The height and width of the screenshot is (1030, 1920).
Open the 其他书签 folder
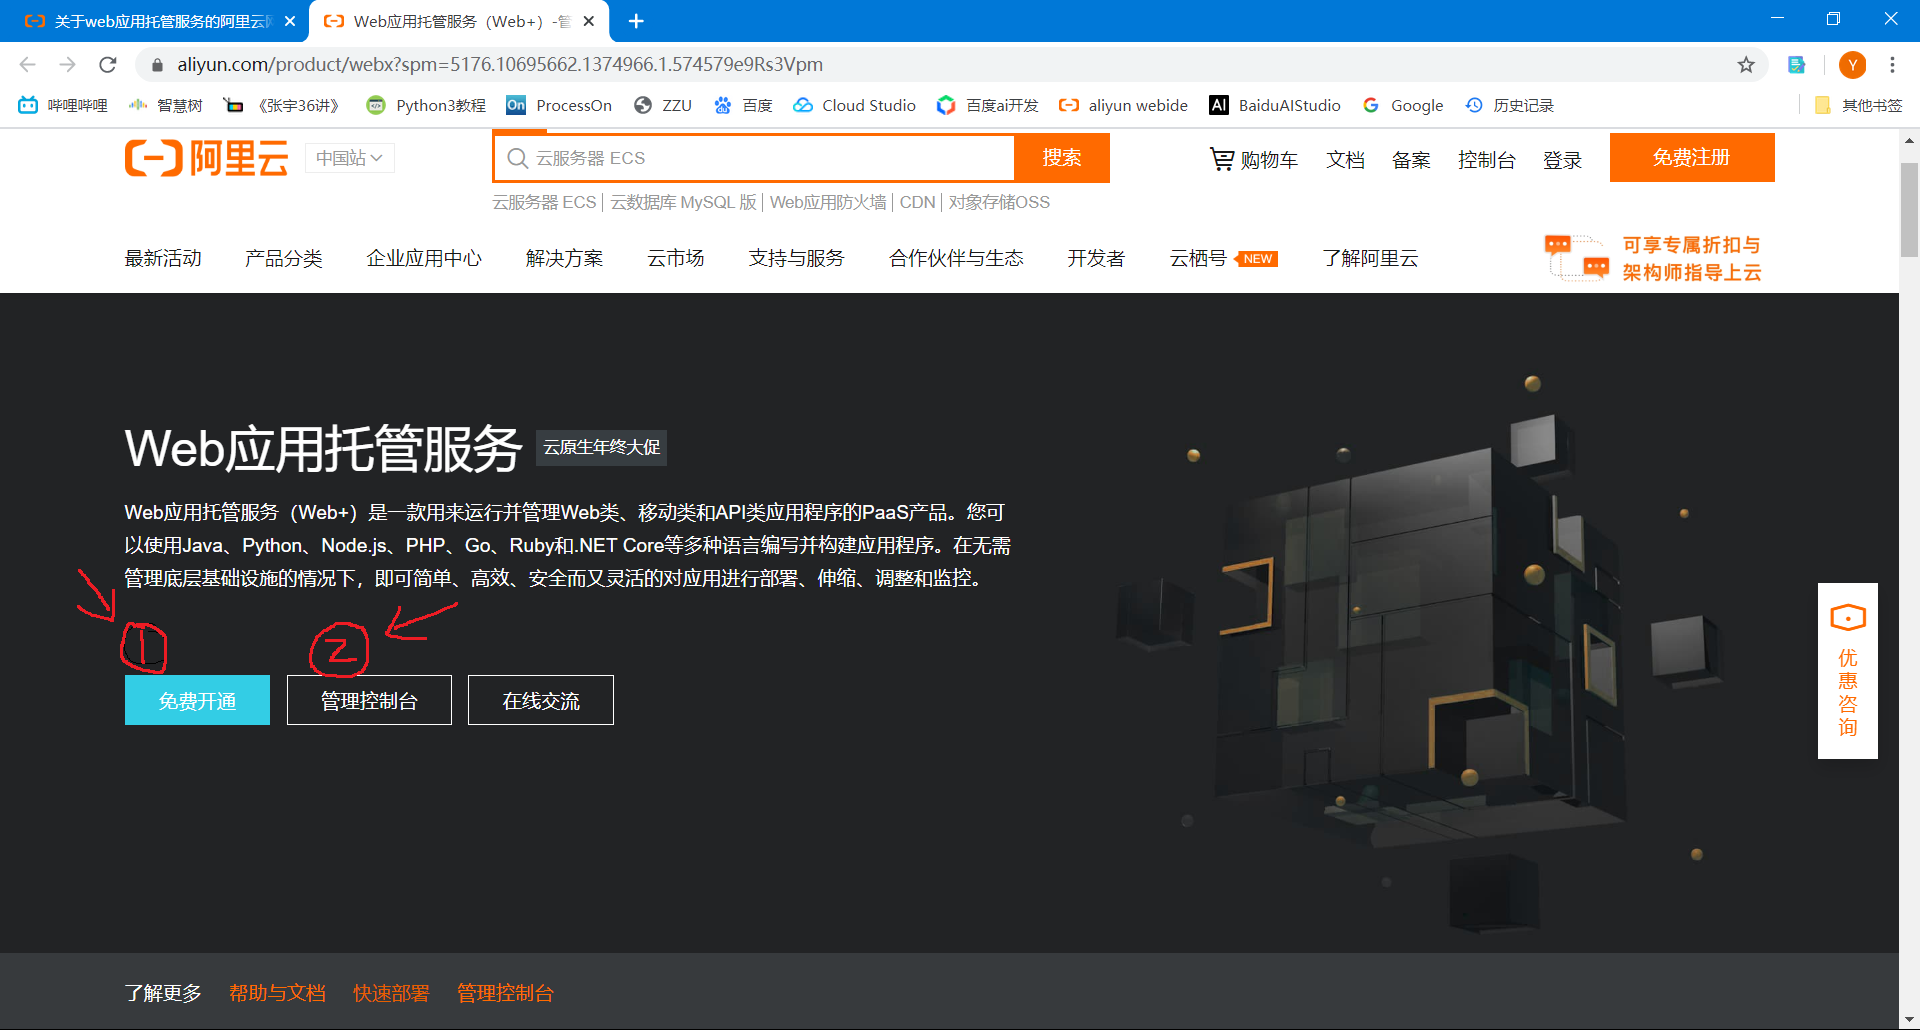[1858, 105]
